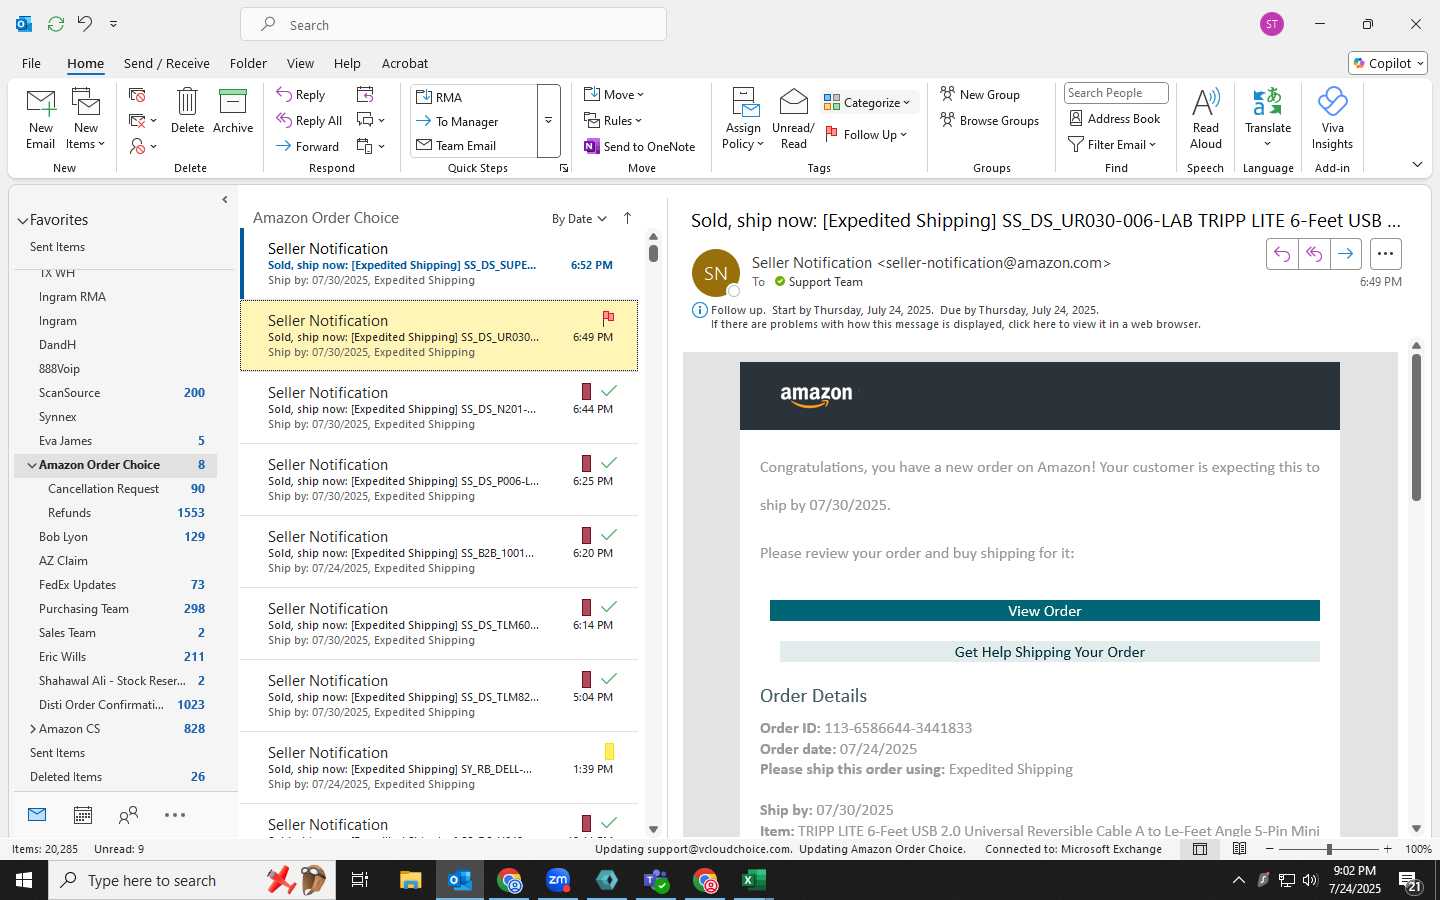
Task: Click New Group
Action: (980, 94)
